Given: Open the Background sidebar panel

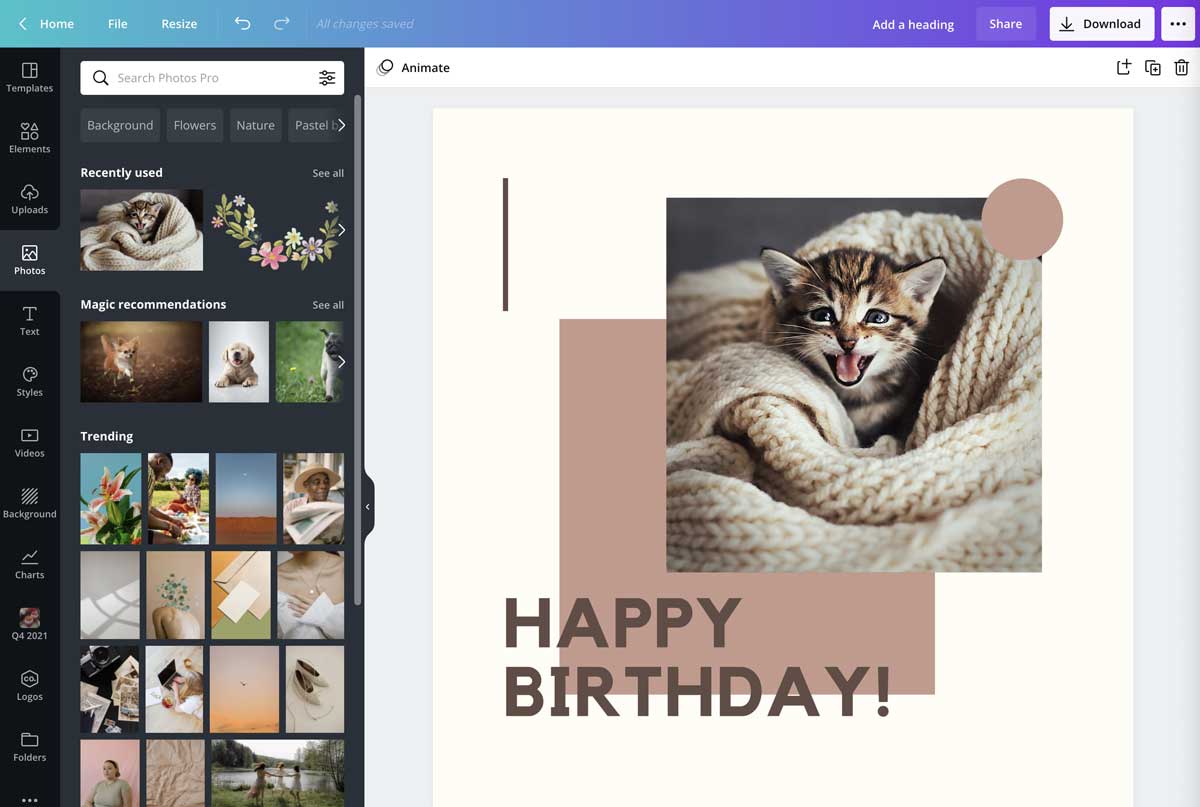Looking at the screenshot, I should (x=29, y=504).
